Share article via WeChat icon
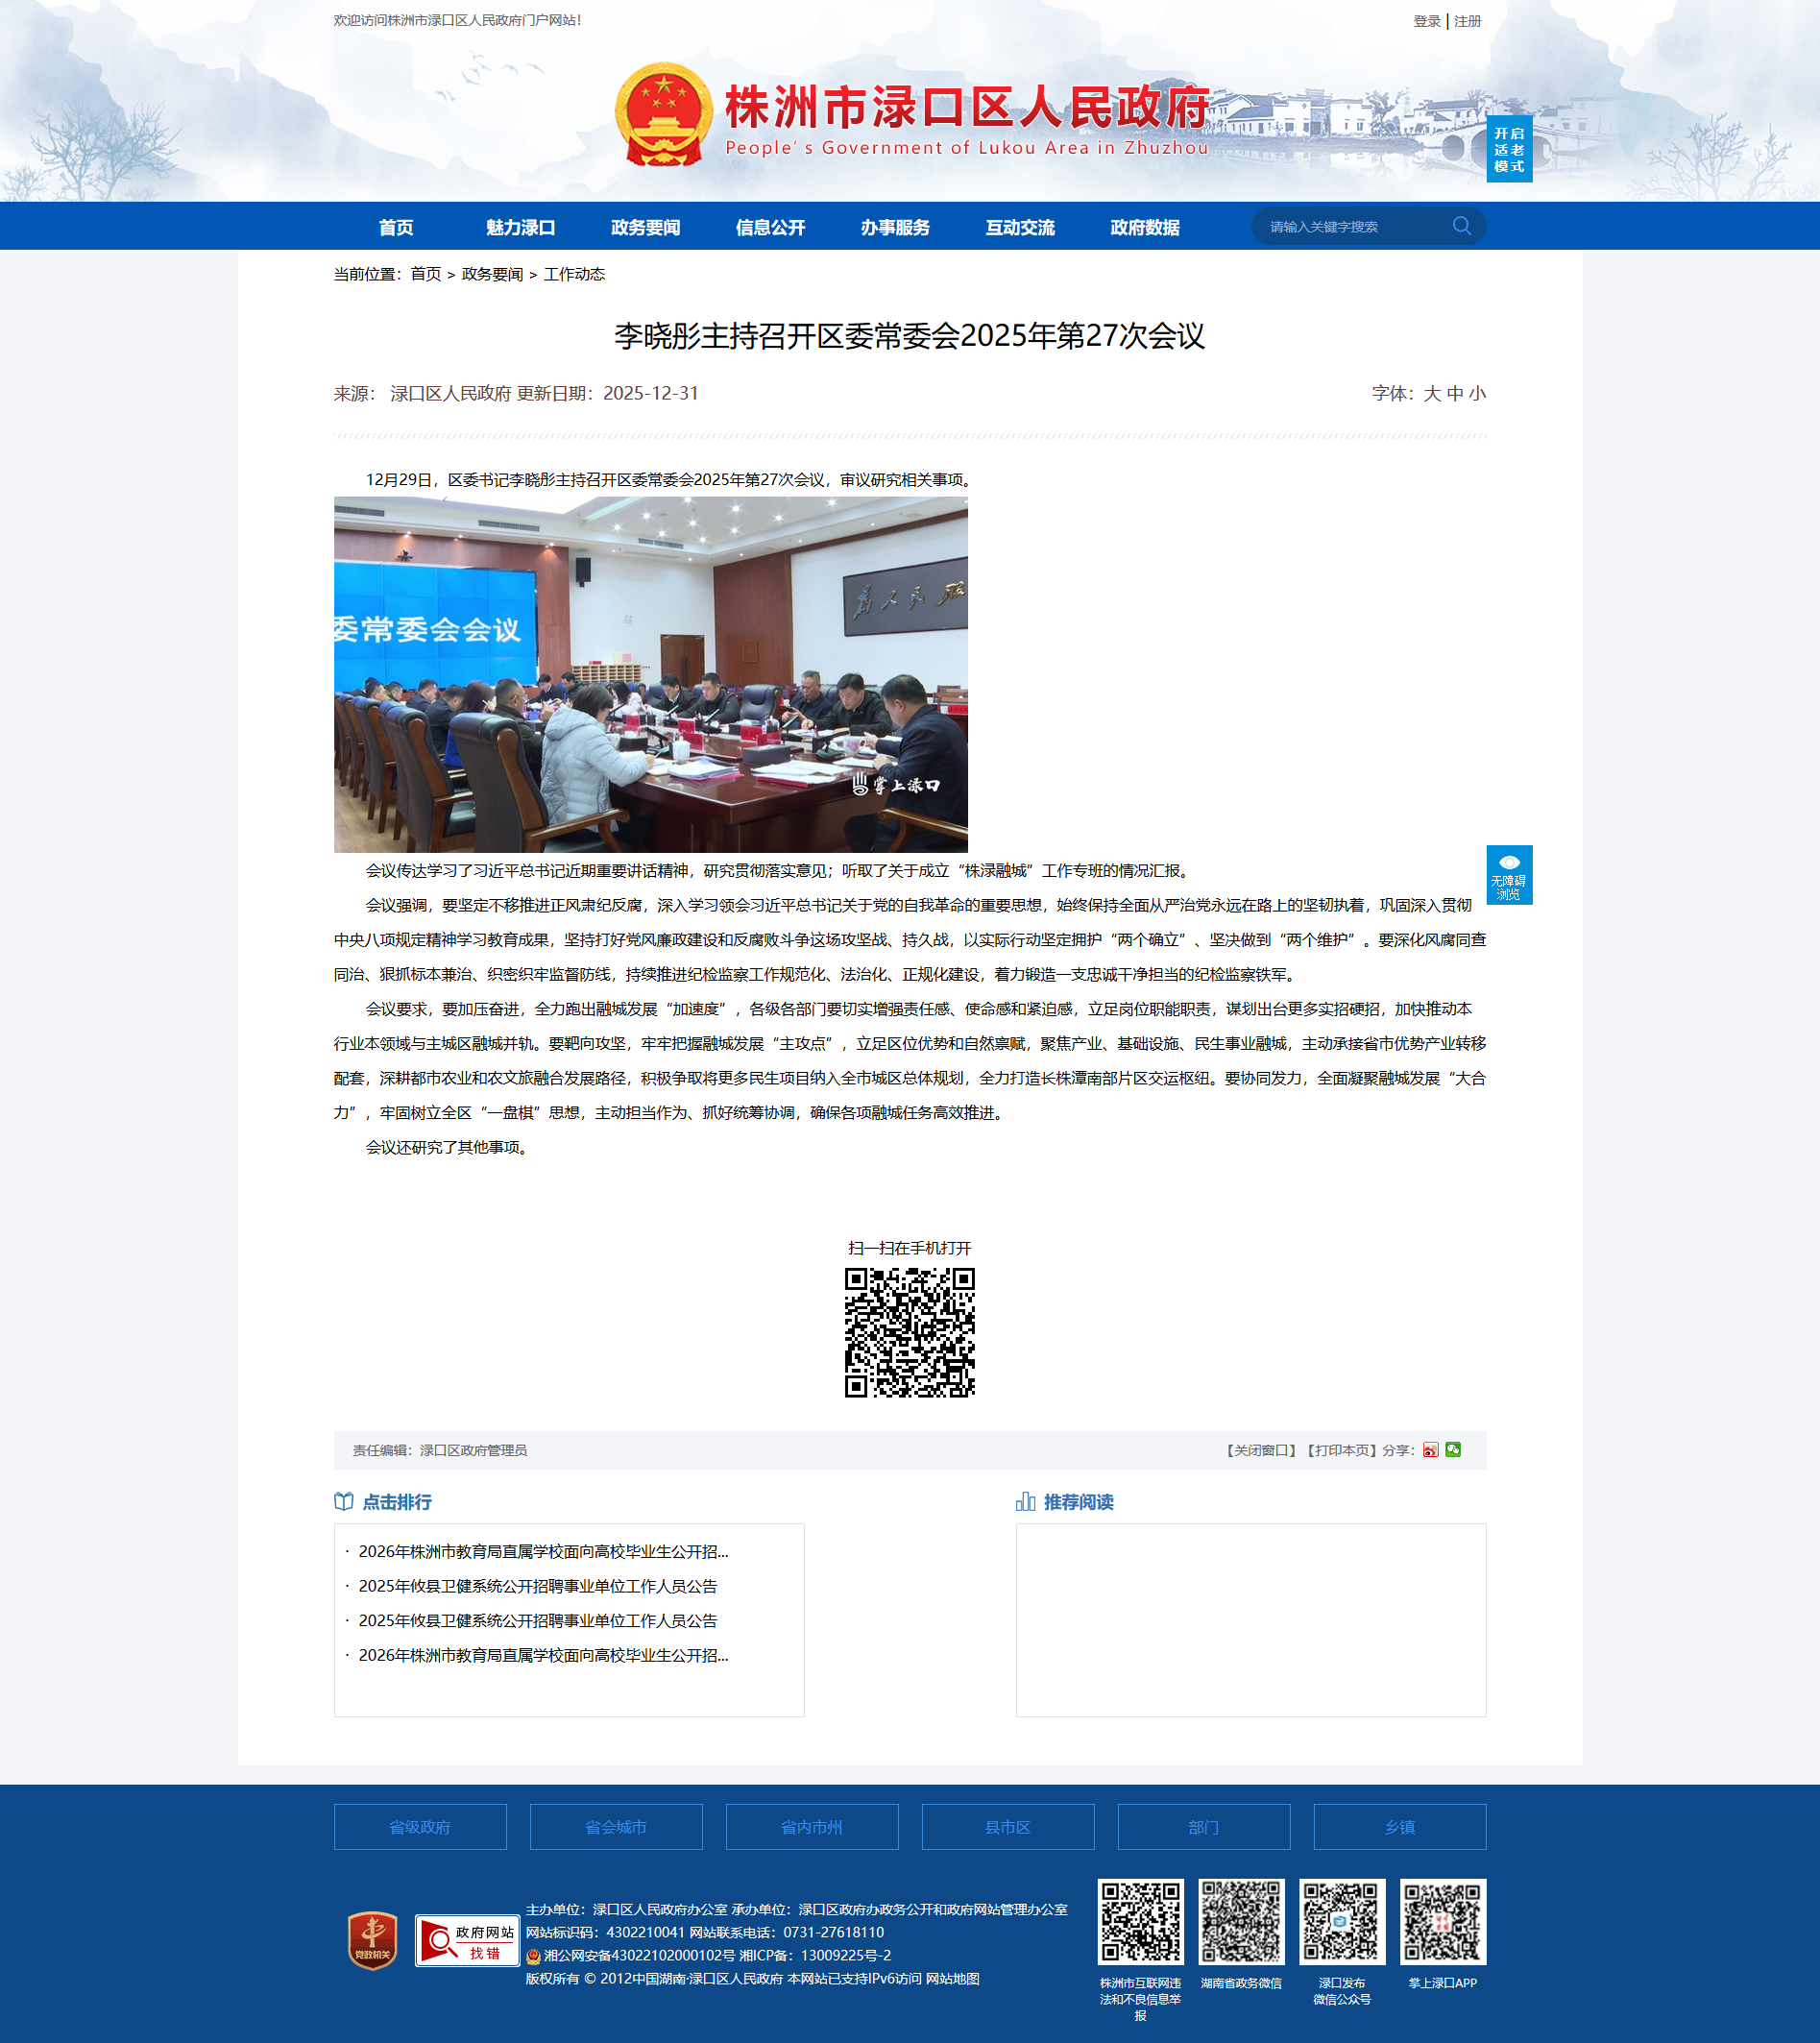The width and height of the screenshot is (1820, 2043). [x=1453, y=1450]
